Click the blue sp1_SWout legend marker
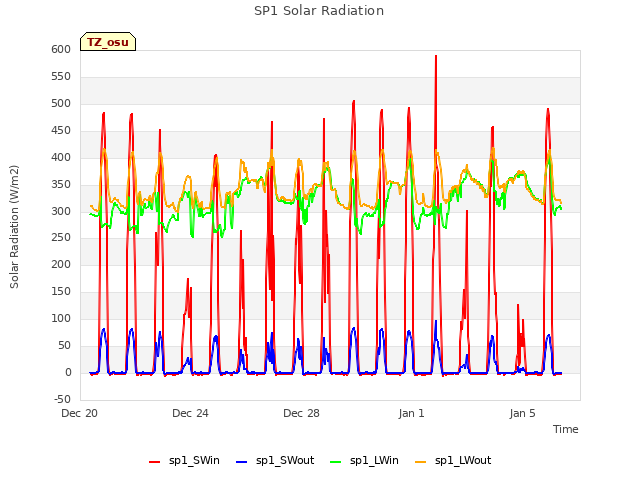This screenshot has width=640, height=480. (242, 462)
